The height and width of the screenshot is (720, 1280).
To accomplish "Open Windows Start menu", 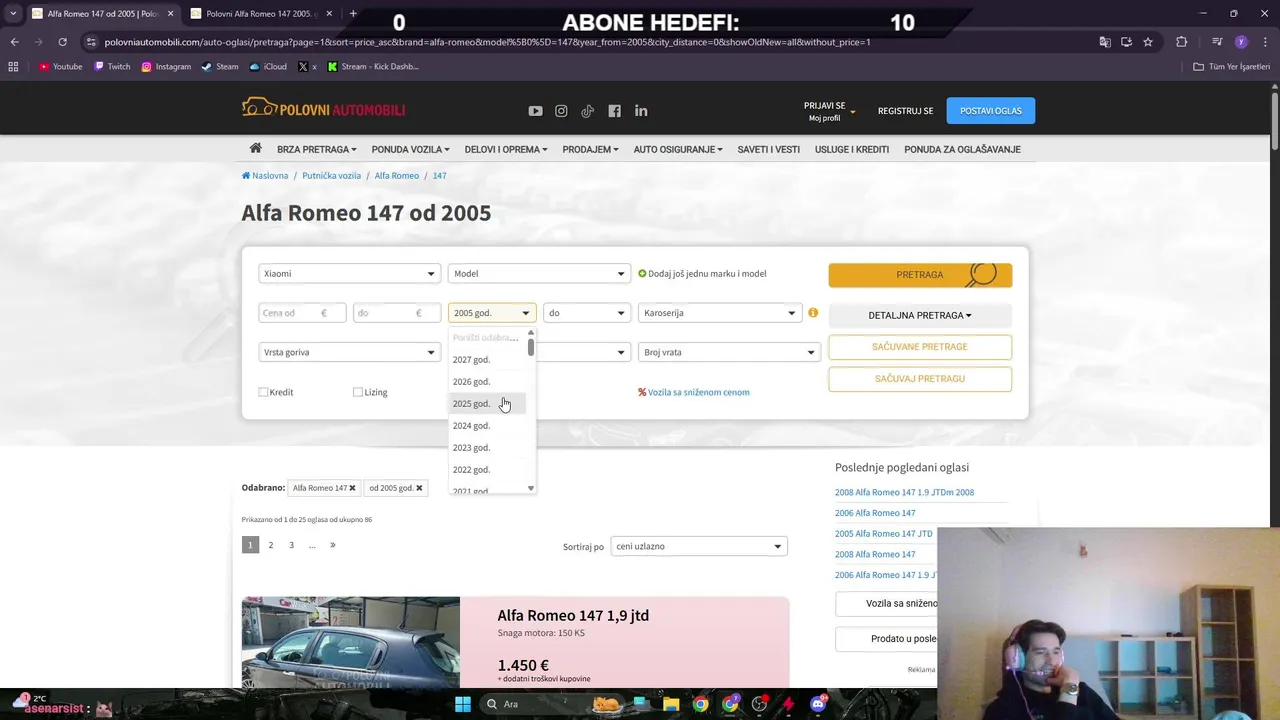I will pos(463,704).
